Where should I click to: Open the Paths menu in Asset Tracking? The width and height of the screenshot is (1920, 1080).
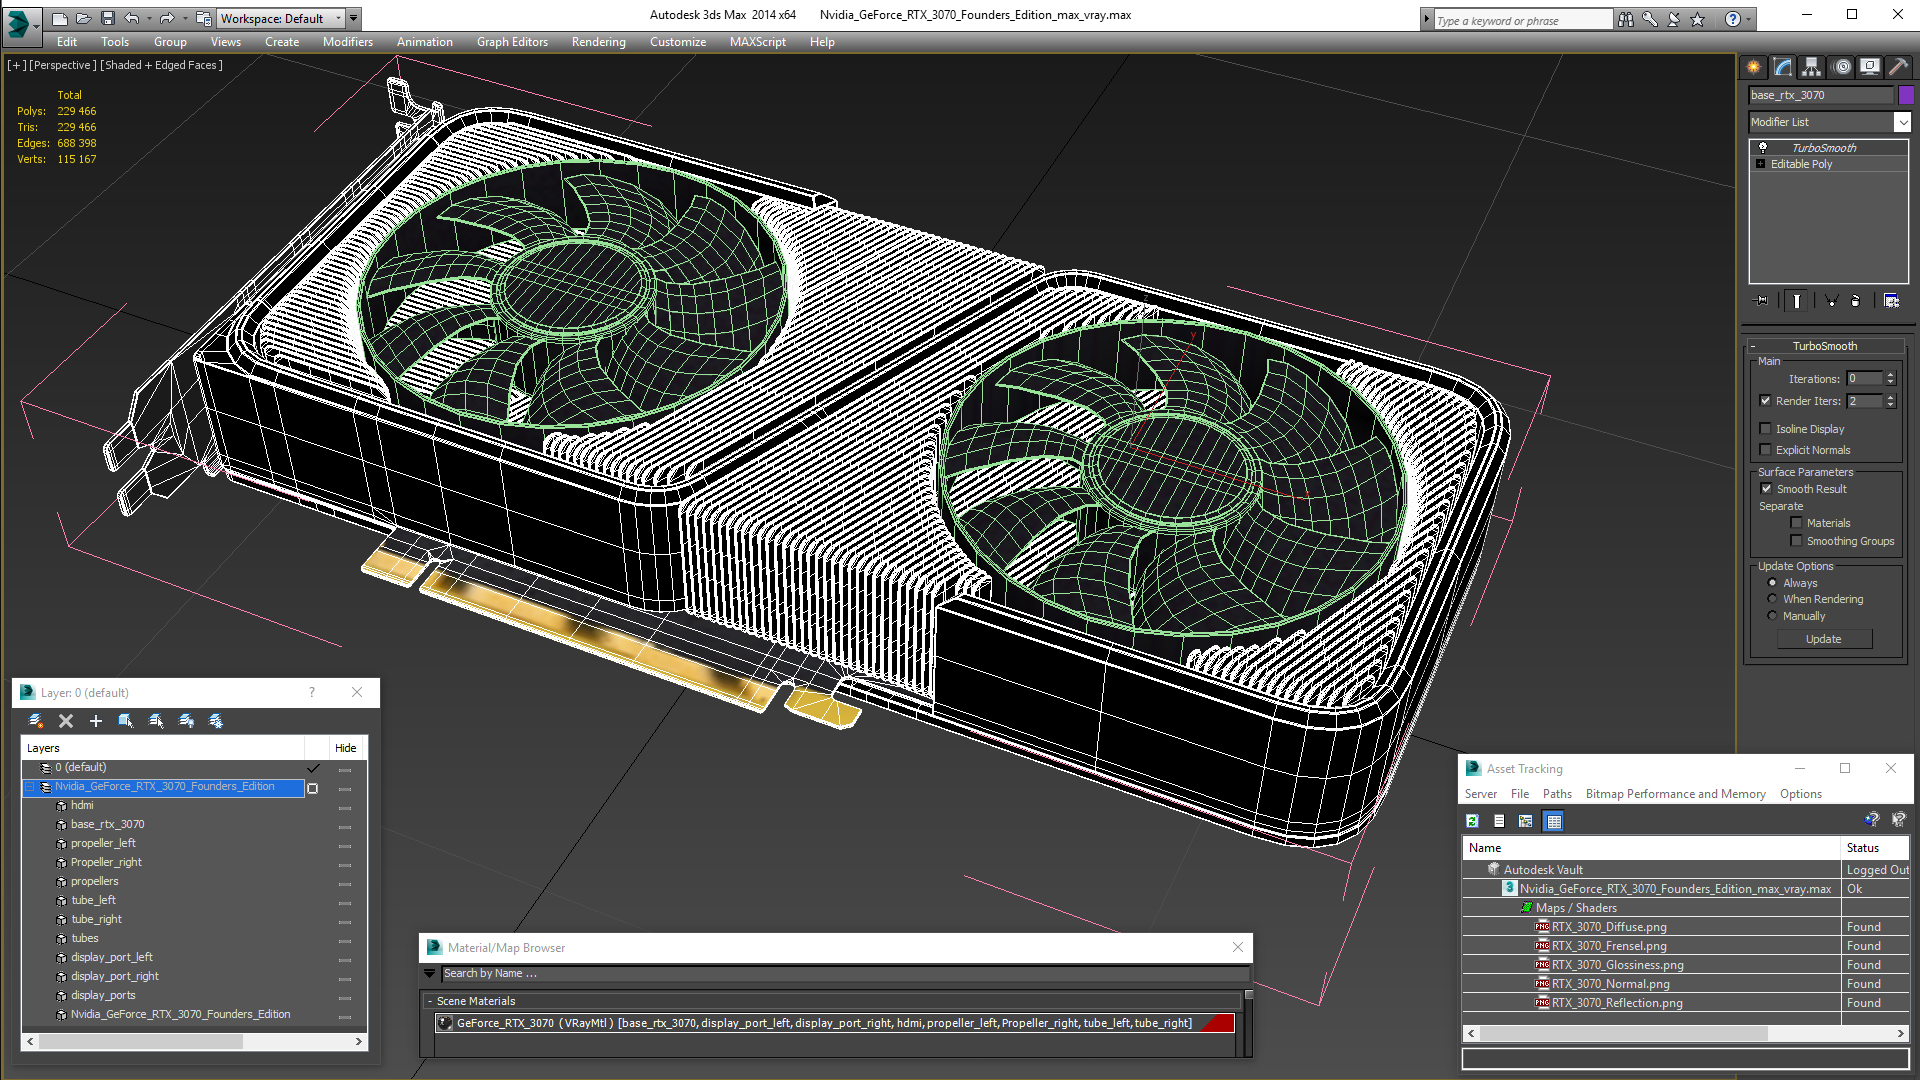(x=1557, y=794)
